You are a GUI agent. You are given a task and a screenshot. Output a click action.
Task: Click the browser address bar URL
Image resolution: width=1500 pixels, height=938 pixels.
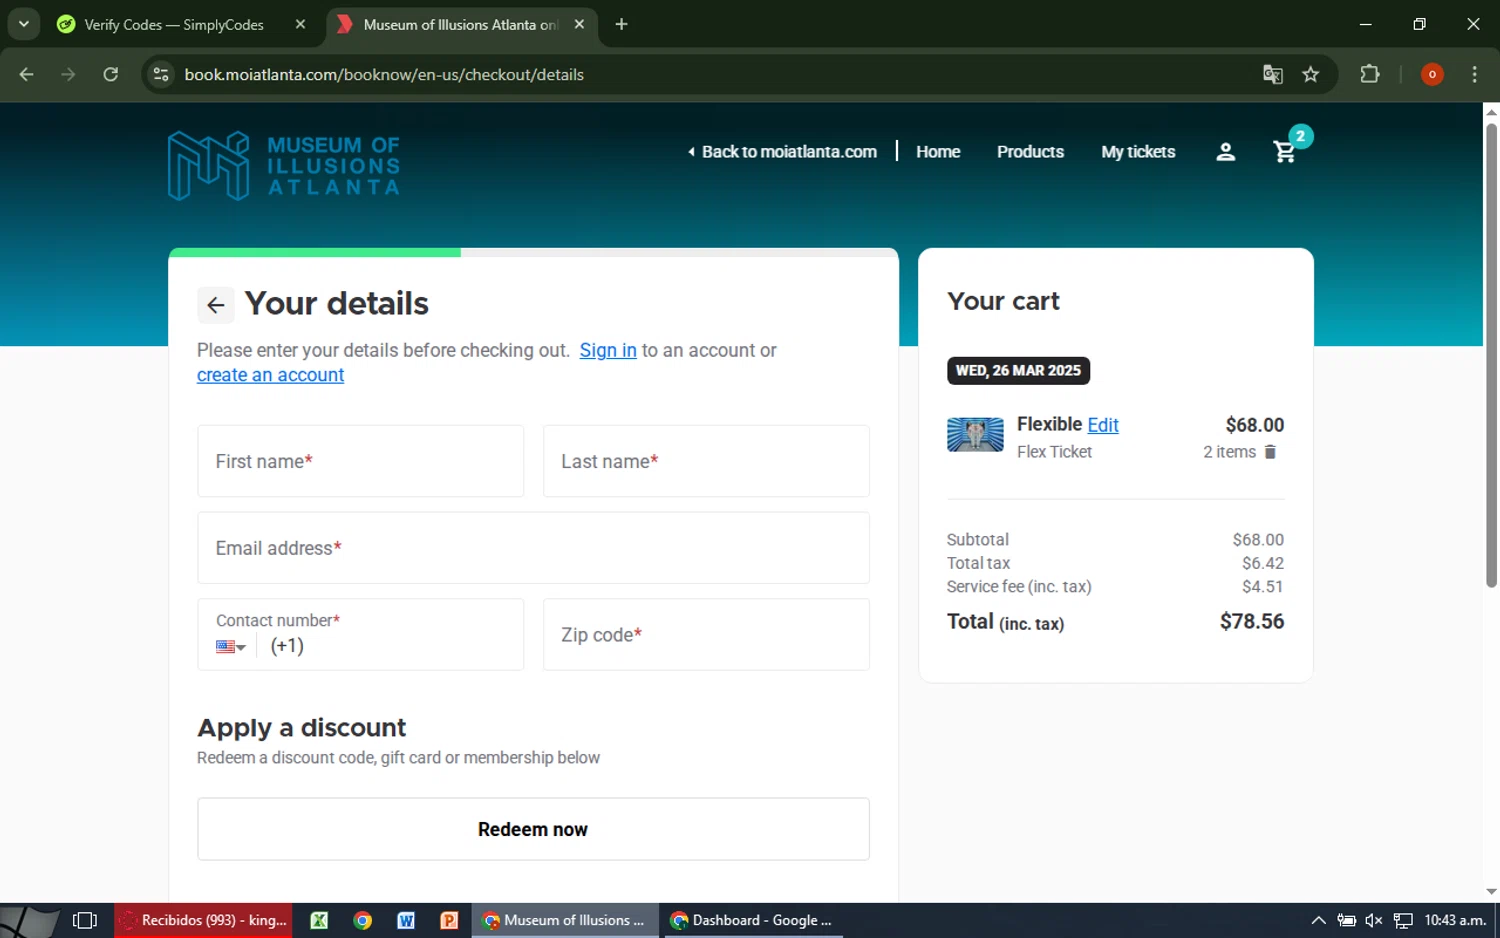pos(384,74)
